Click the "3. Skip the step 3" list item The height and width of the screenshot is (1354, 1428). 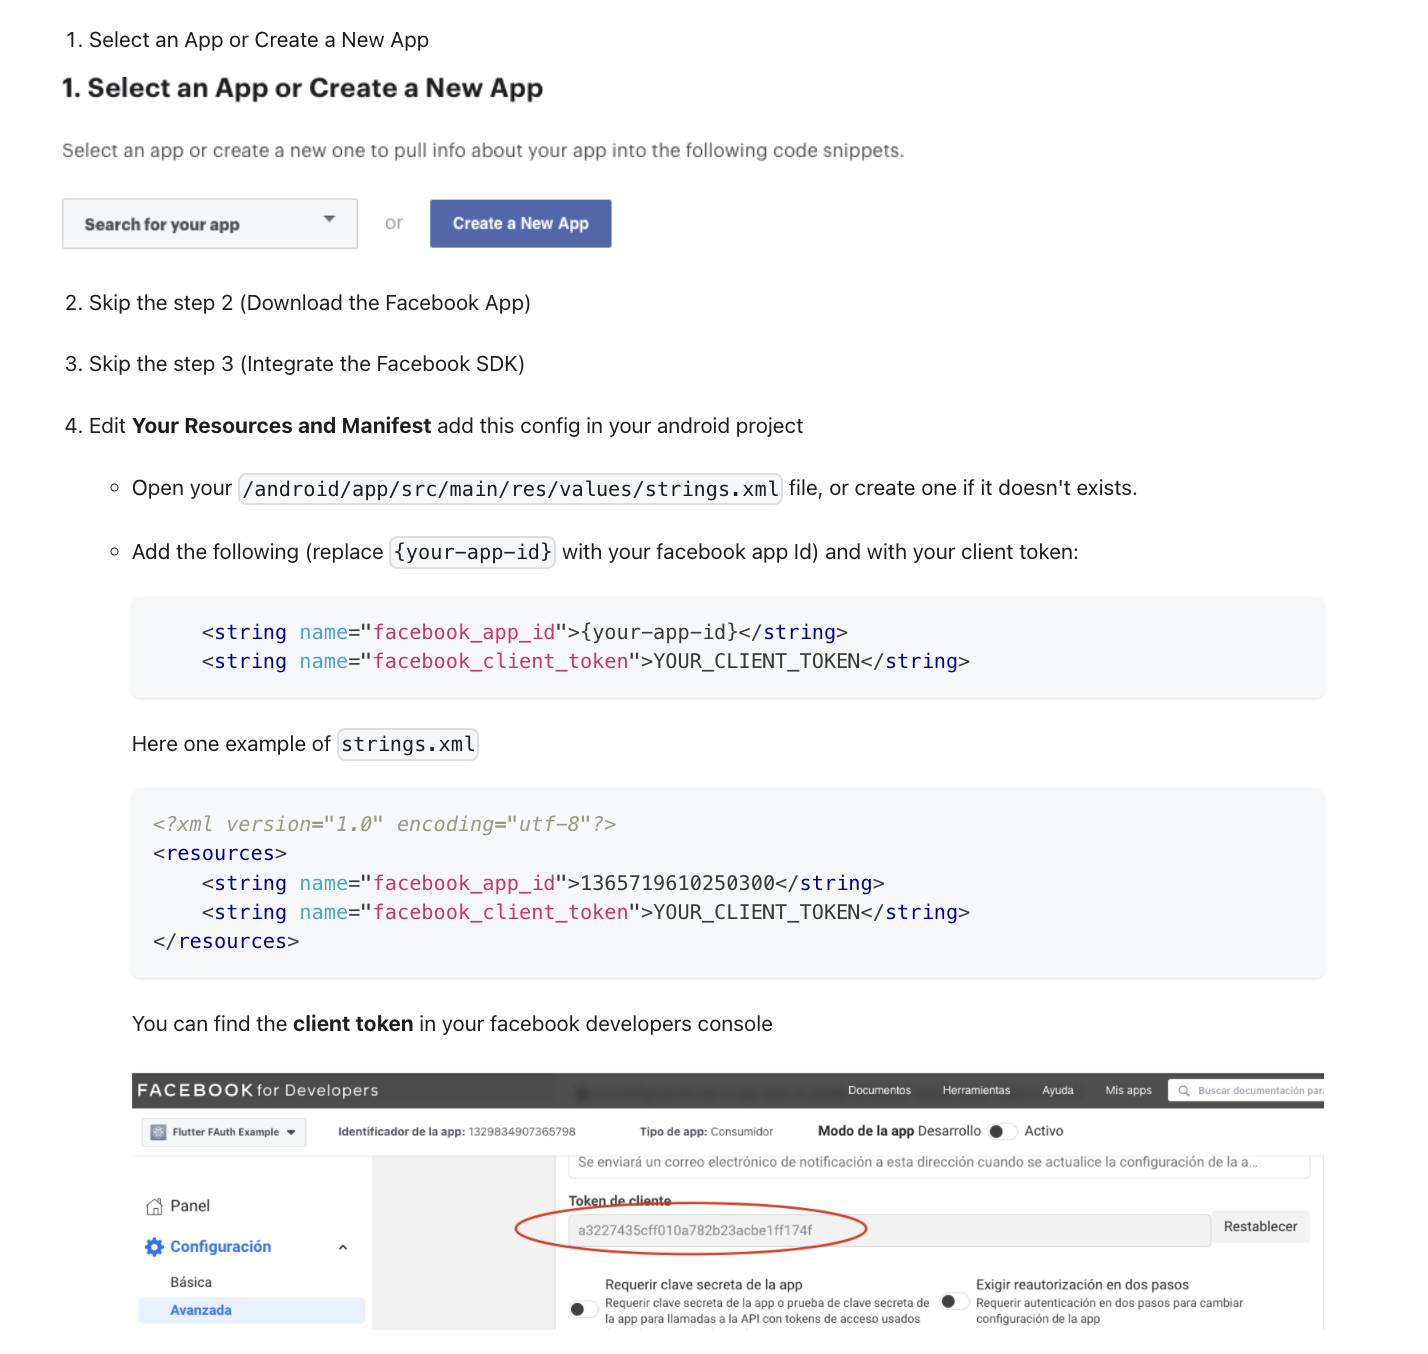pyautogui.click(x=295, y=364)
